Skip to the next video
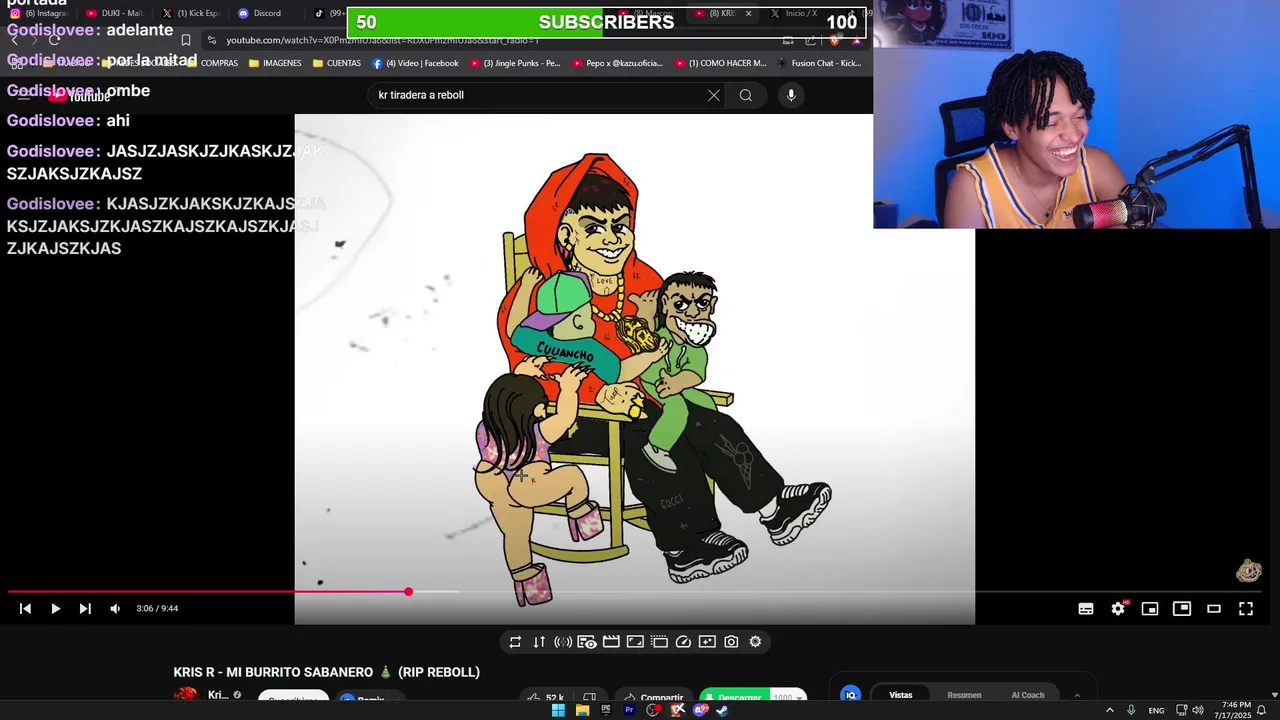1280x720 pixels. pyautogui.click(x=85, y=608)
